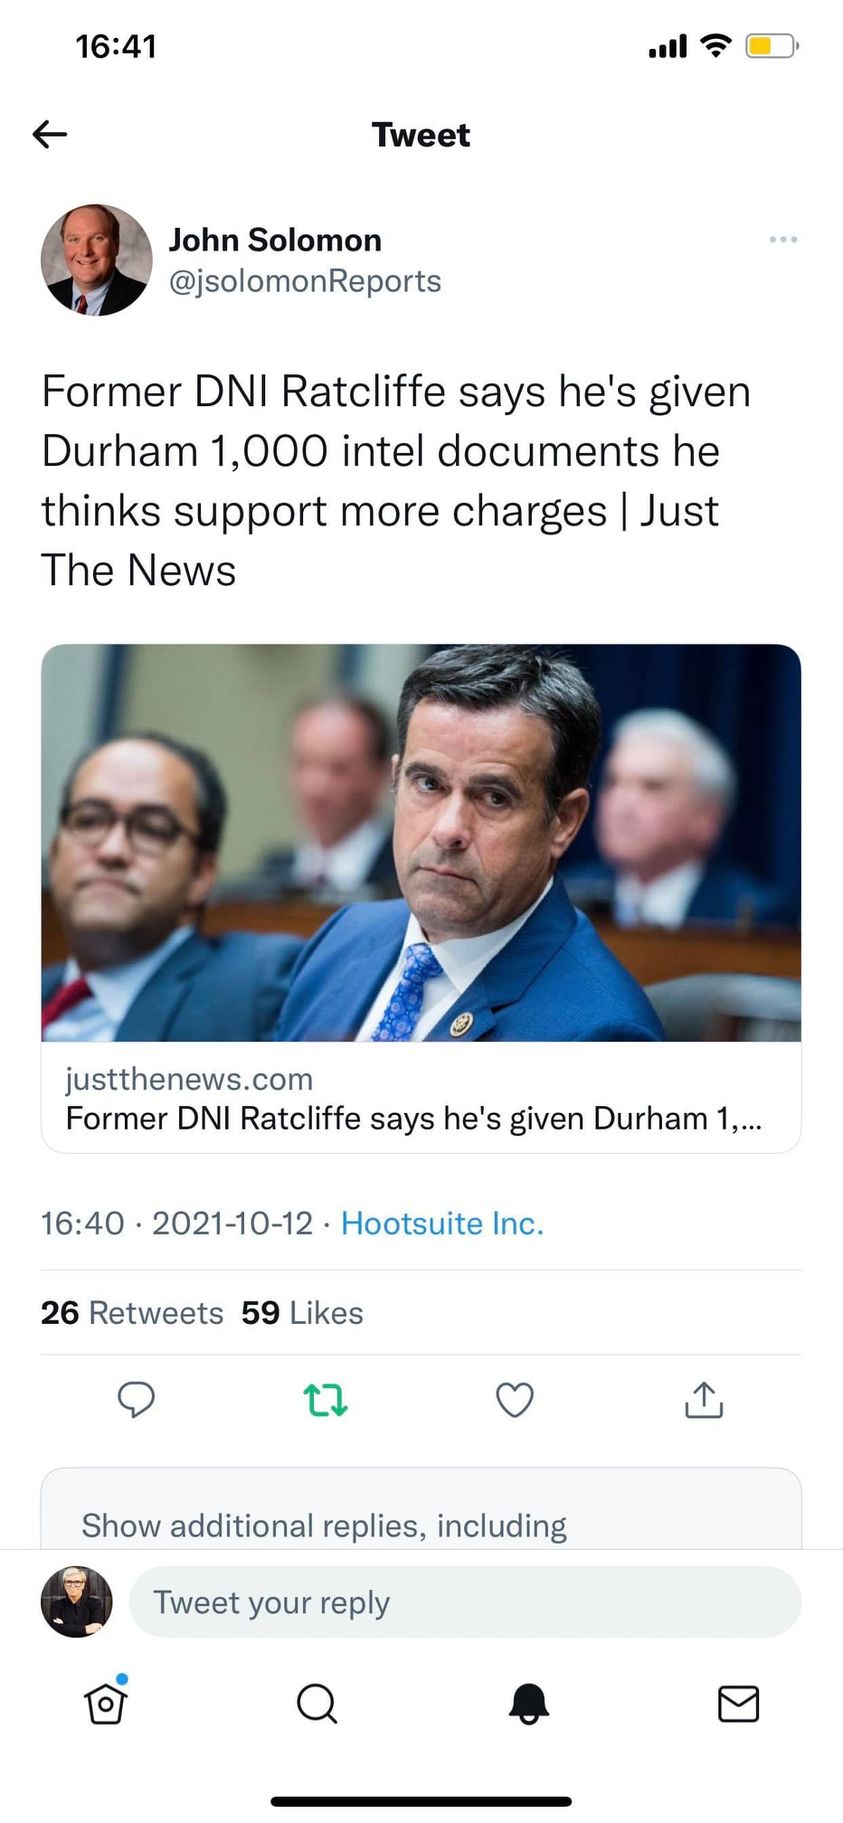Share the tweet via the share icon
This screenshot has width=843, height=1823.
[703, 1400]
